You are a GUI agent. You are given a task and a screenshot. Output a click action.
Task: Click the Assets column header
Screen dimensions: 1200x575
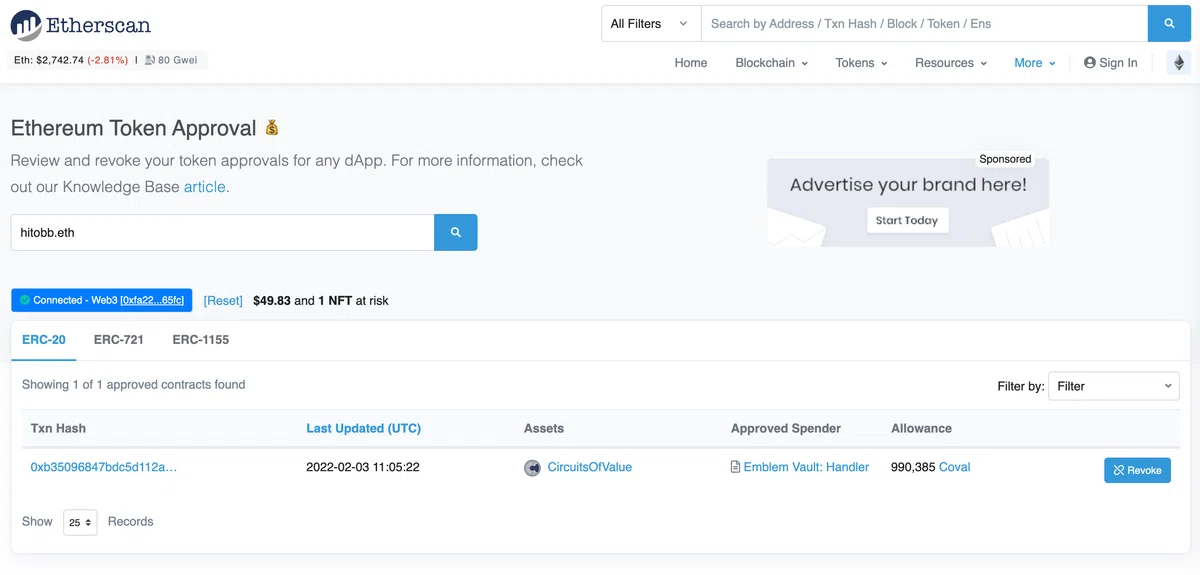click(x=544, y=428)
